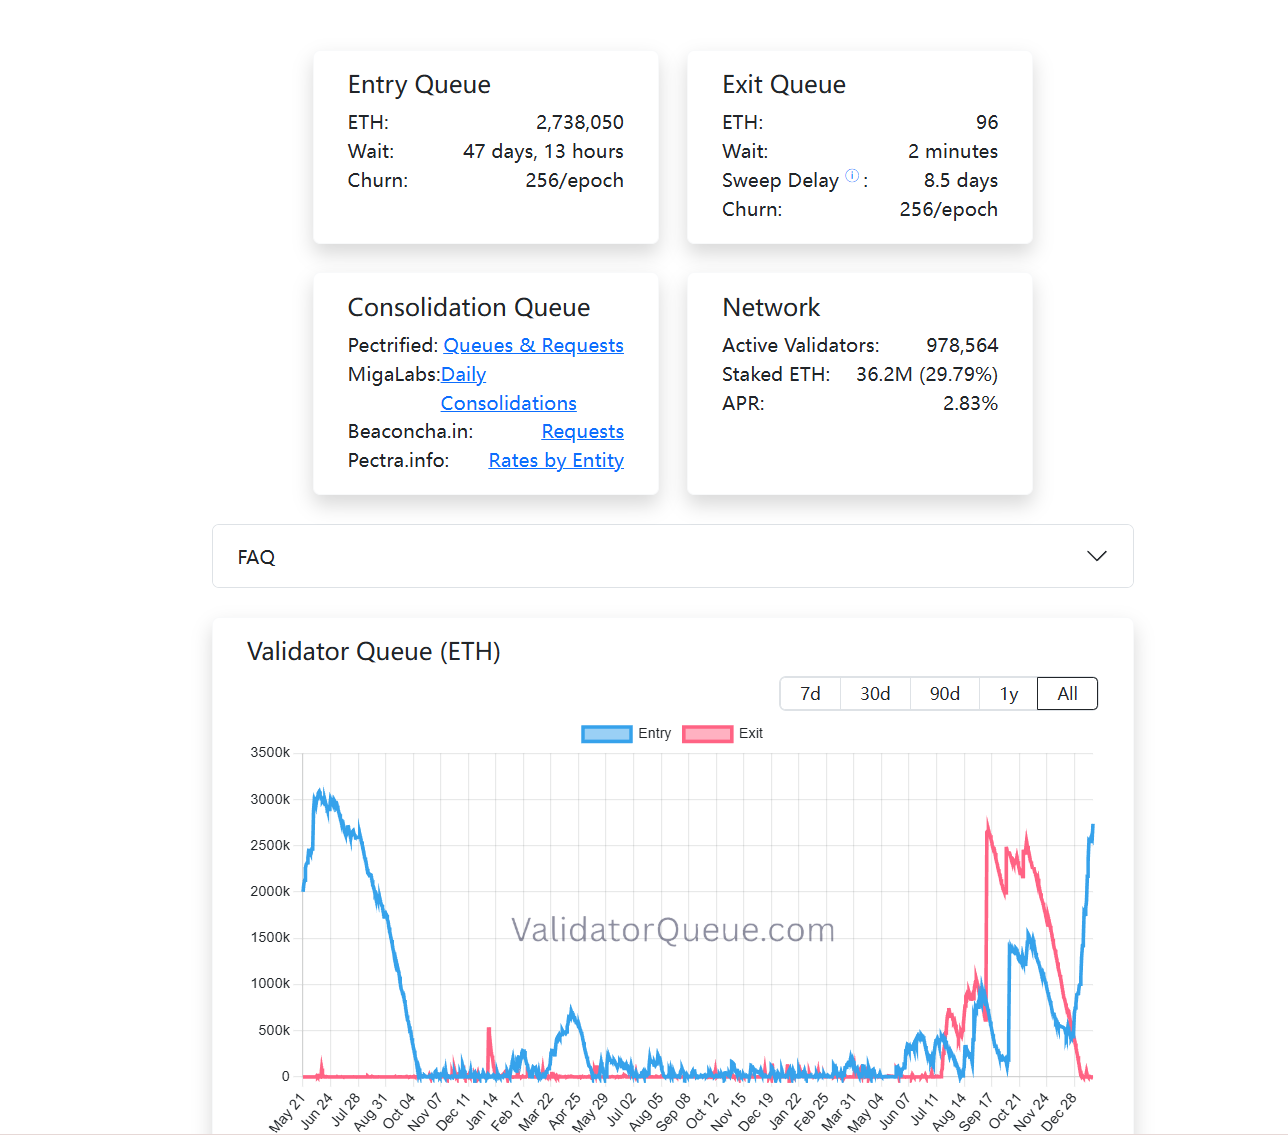1288x1135 pixels.
Task: Click the Validator Queue (ETH) chart heading
Action: (374, 651)
